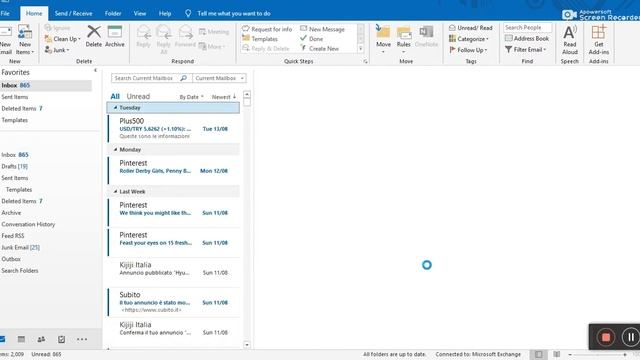640x360 pixels.
Task: Open the Address Book
Action: pos(527,38)
